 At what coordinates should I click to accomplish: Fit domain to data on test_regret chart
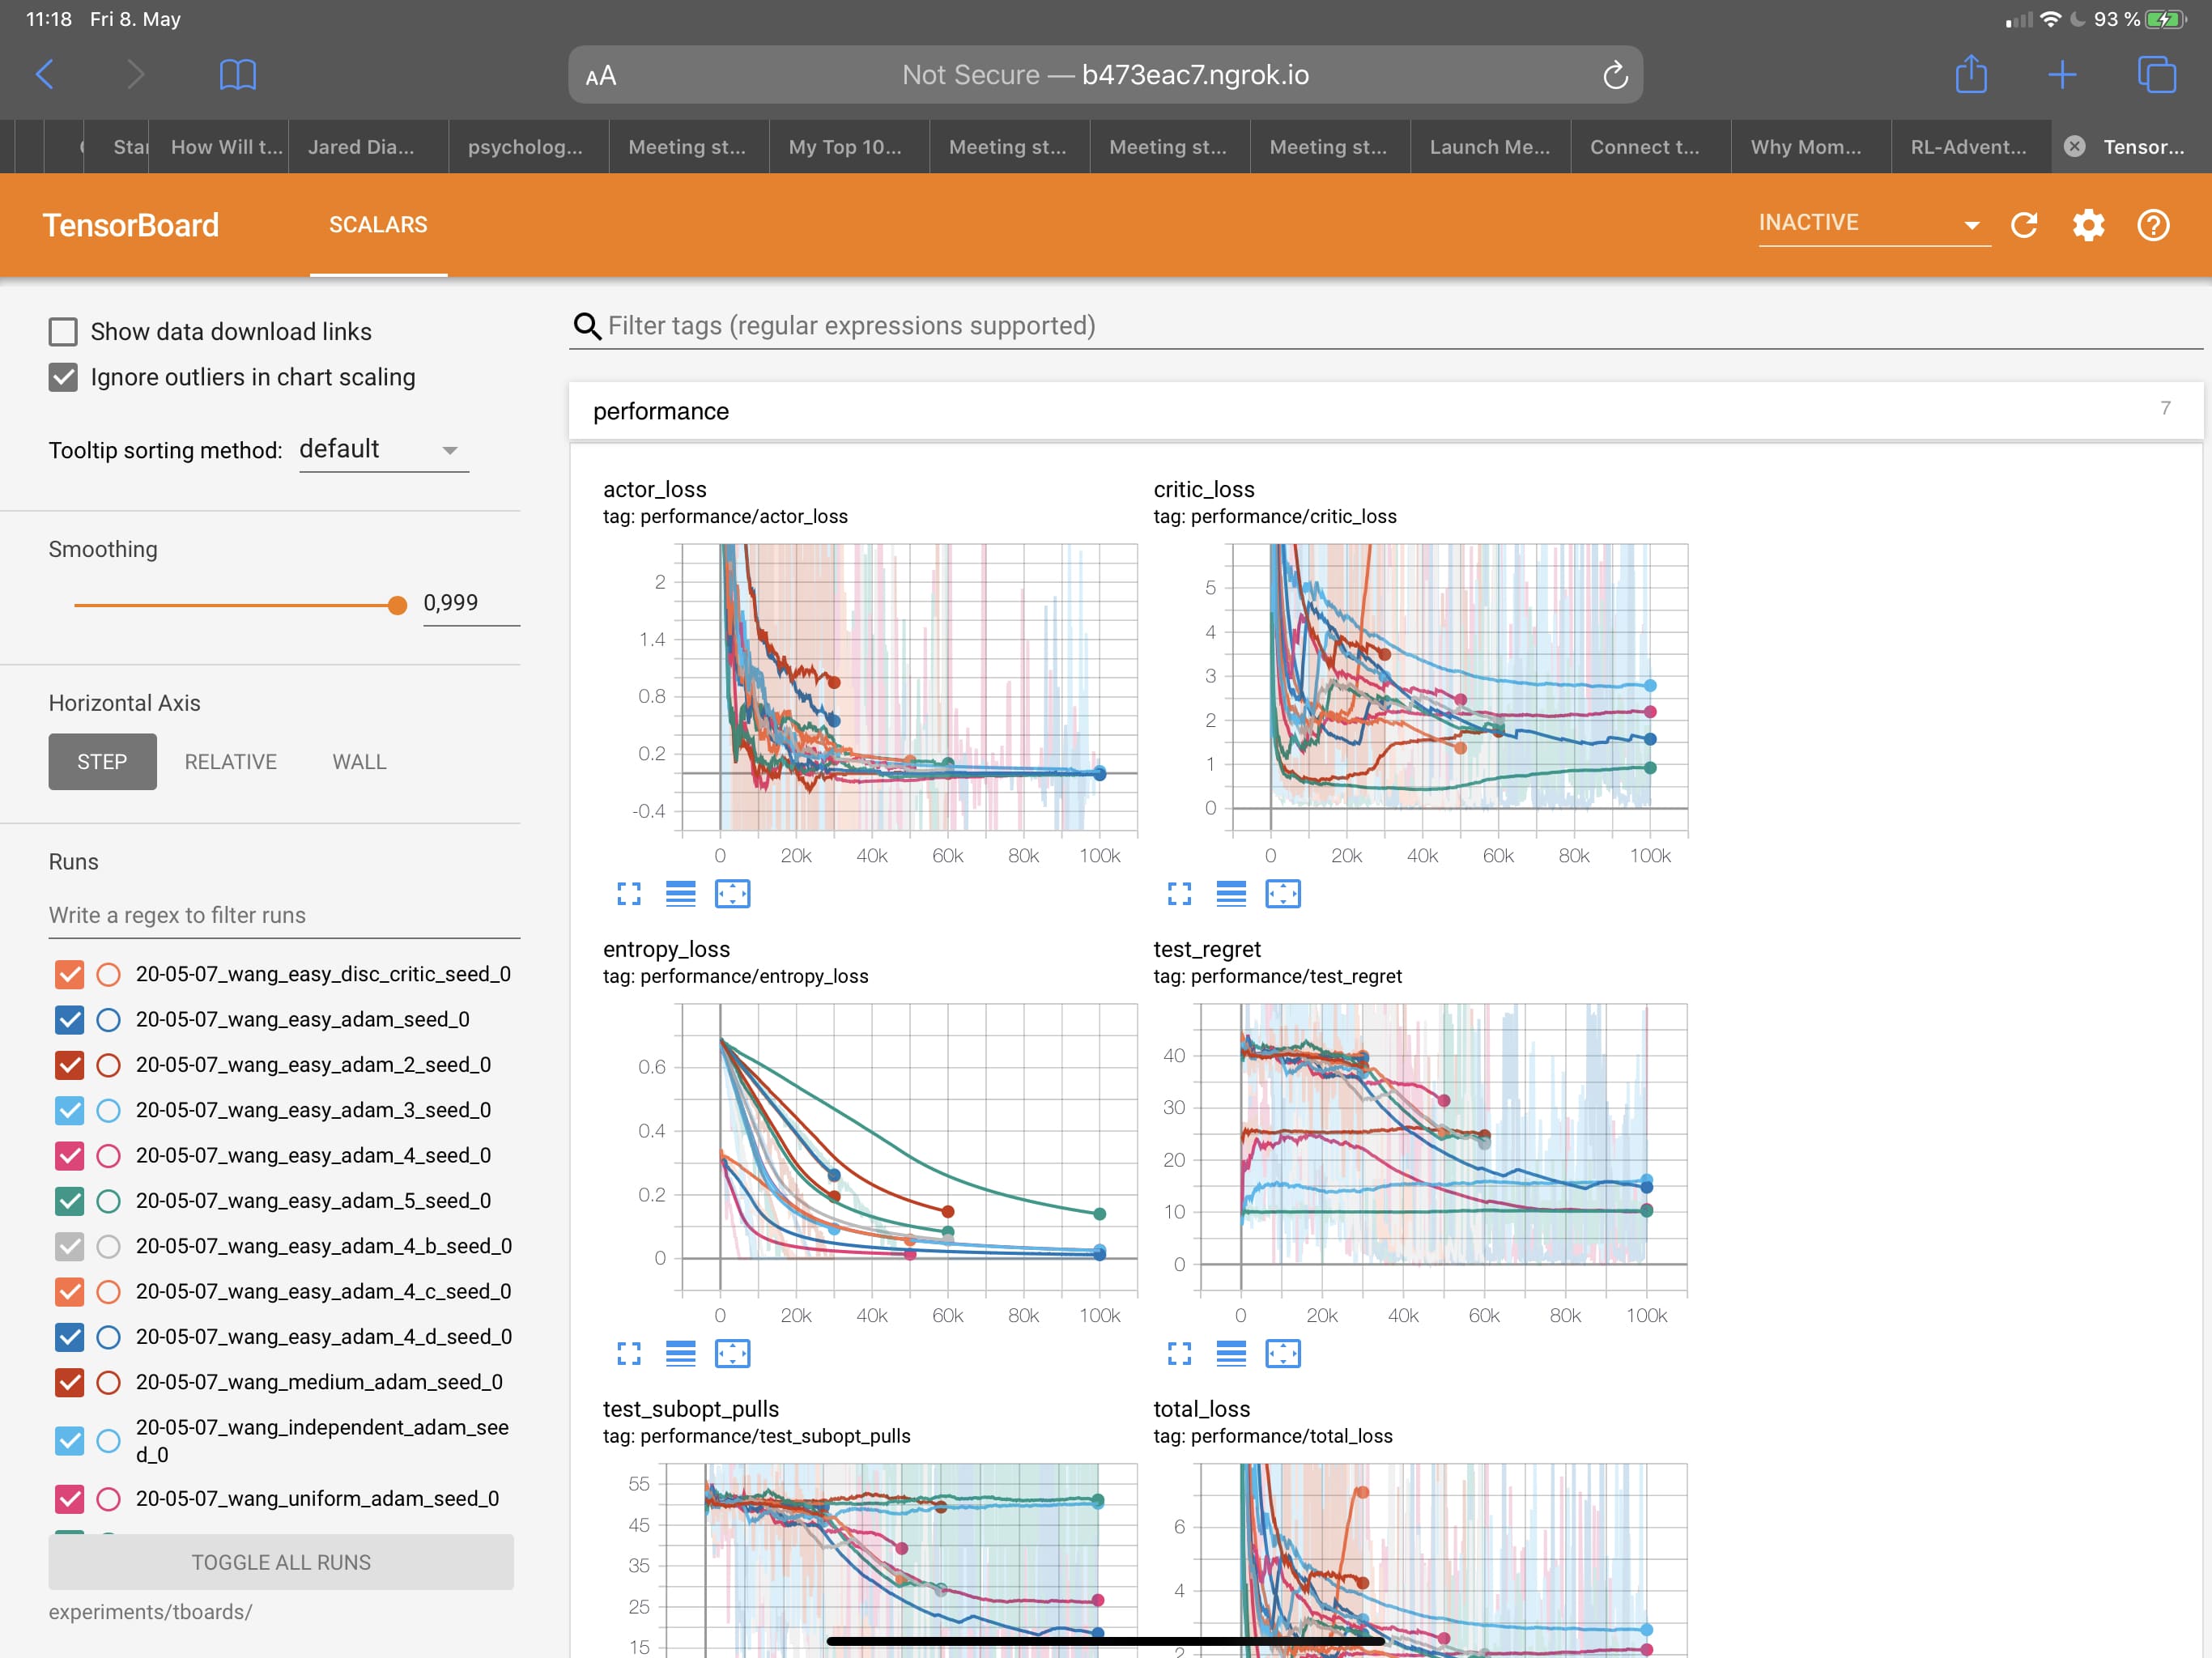1283,1354
